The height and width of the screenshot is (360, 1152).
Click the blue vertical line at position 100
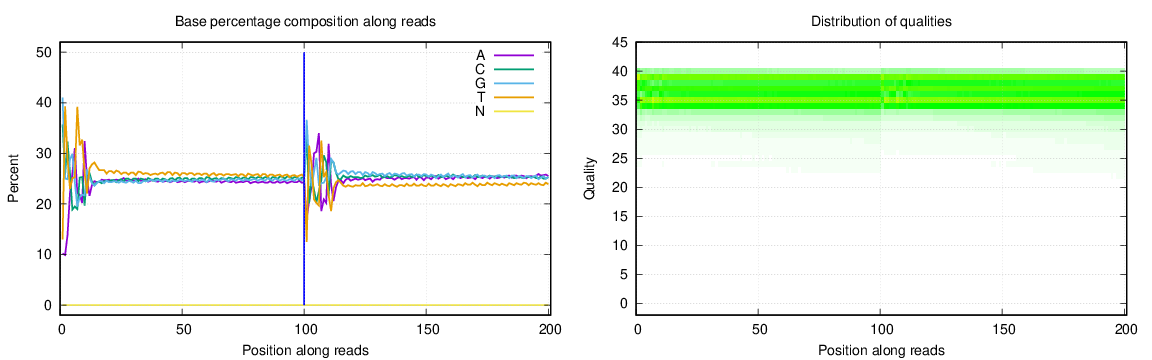304,179
